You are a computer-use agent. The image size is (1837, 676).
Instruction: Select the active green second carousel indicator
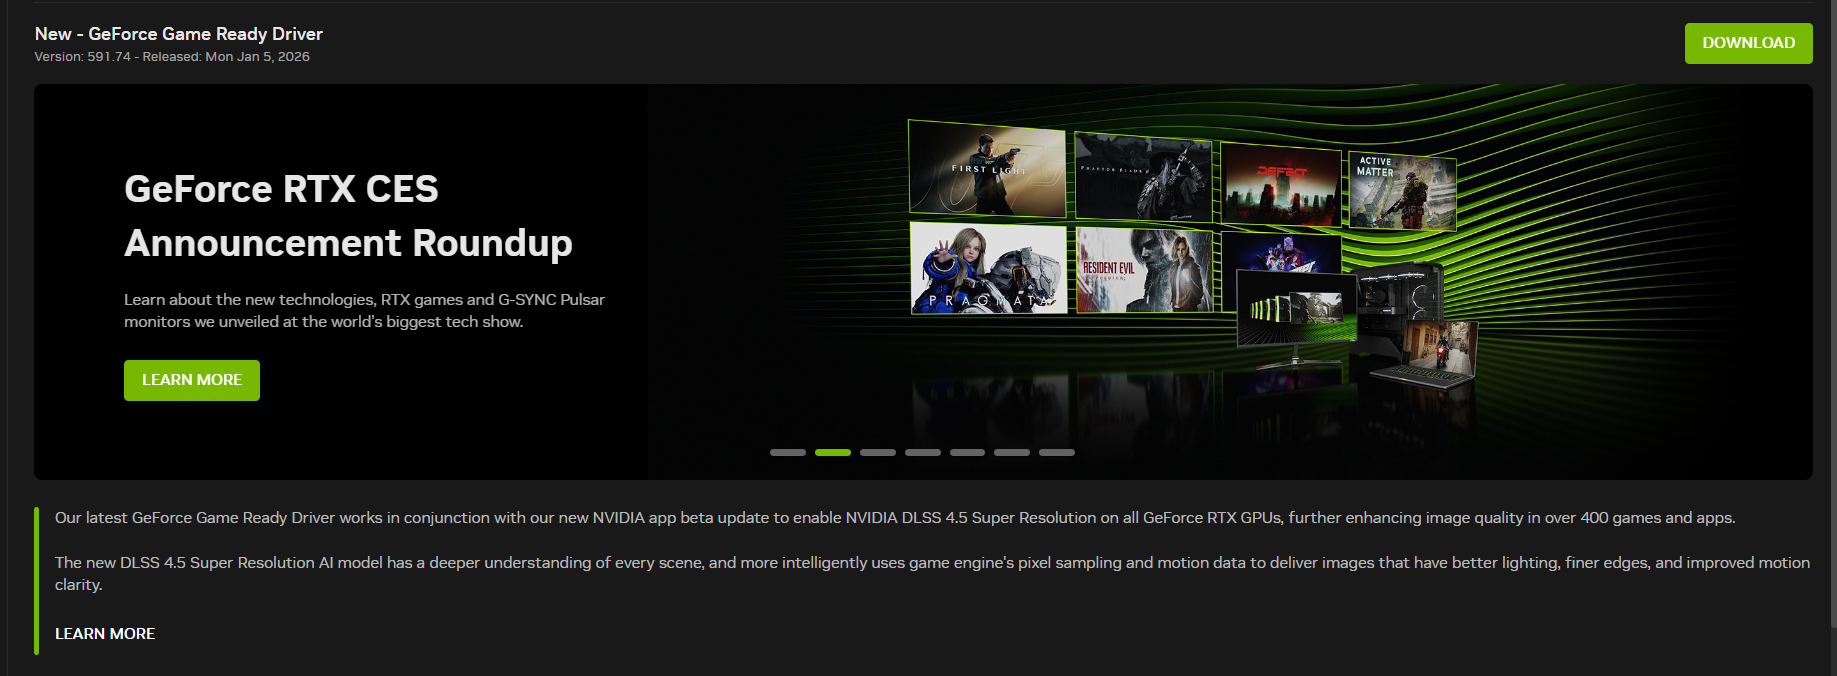pyautogui.click(x=833, y=453)
